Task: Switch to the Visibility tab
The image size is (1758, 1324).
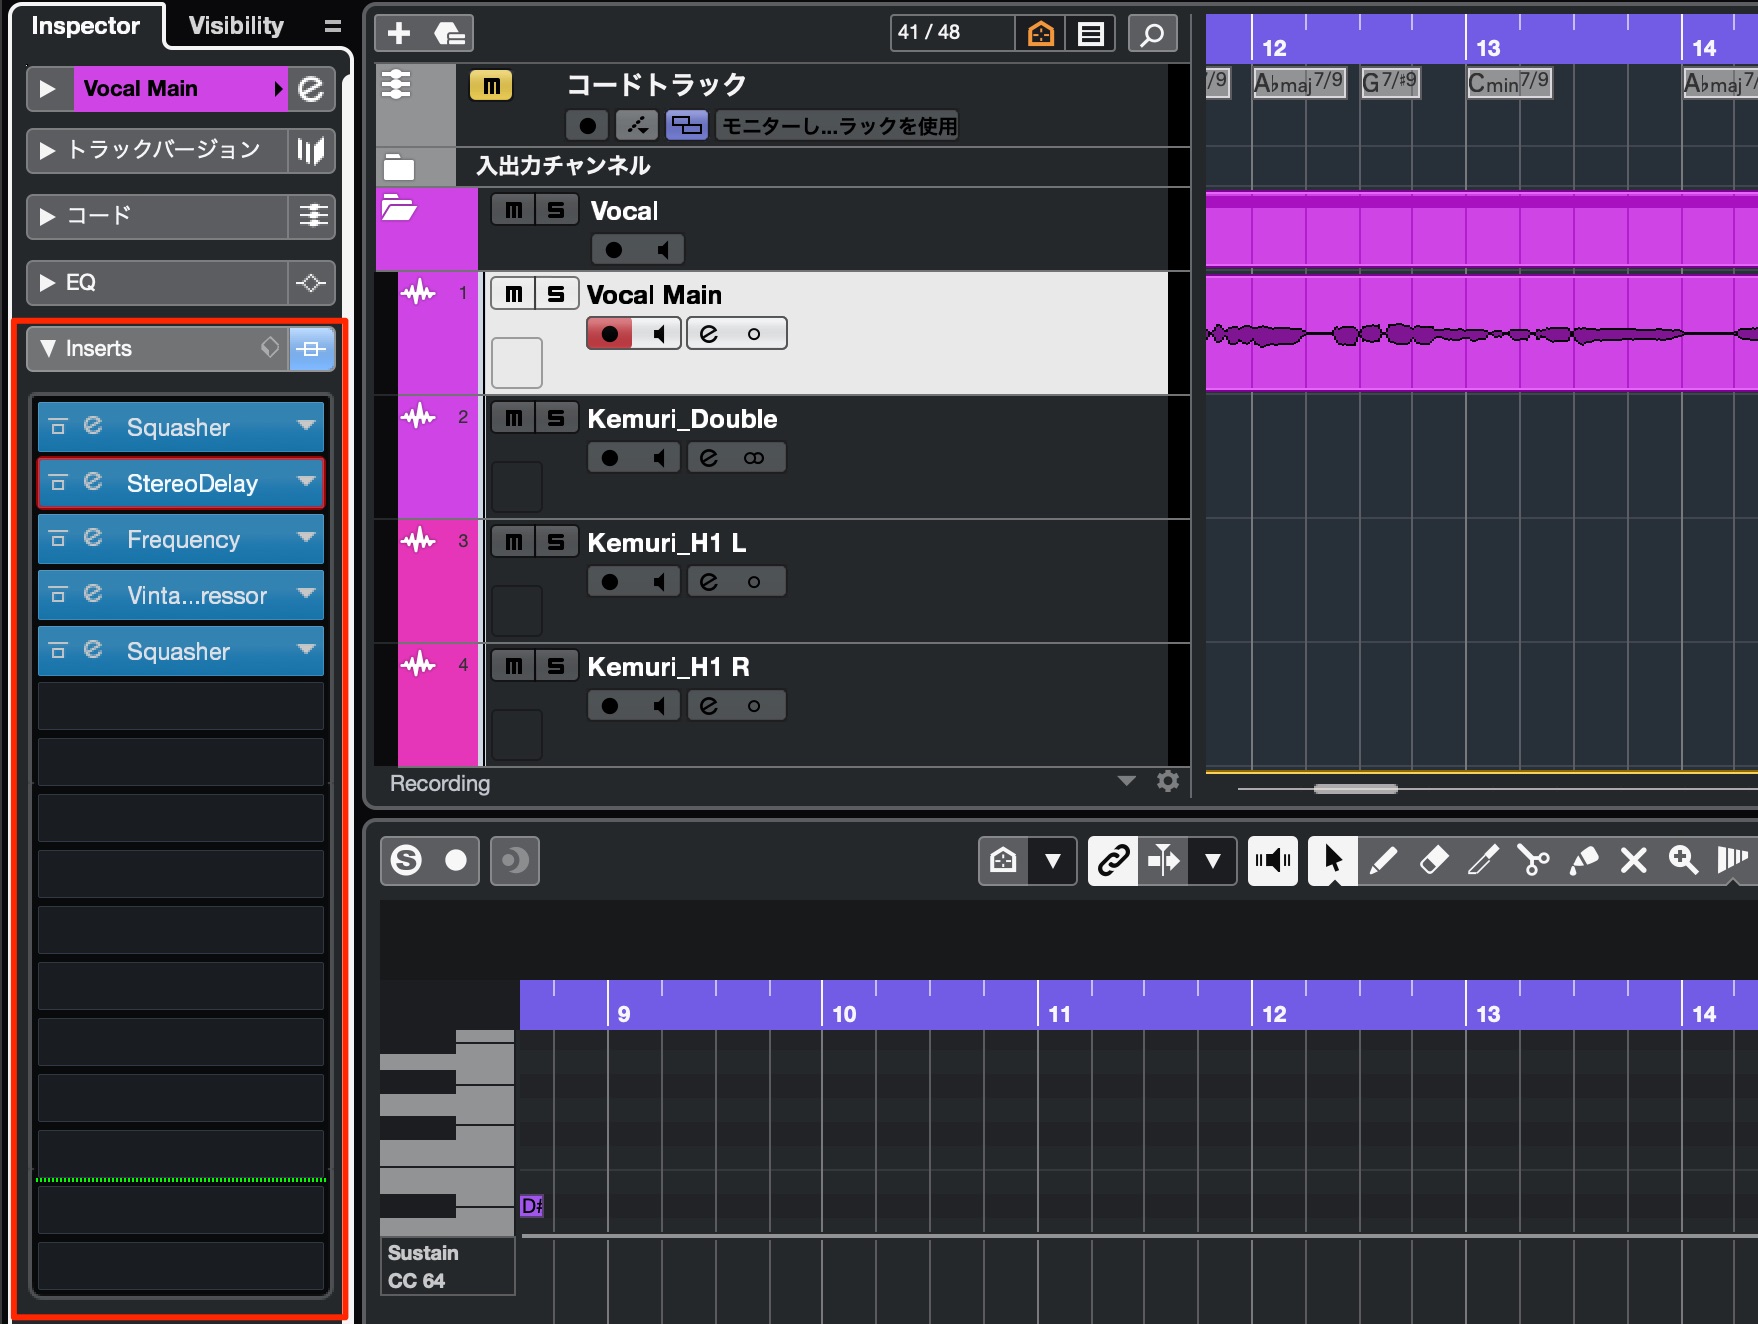Action: pos(236,26)
